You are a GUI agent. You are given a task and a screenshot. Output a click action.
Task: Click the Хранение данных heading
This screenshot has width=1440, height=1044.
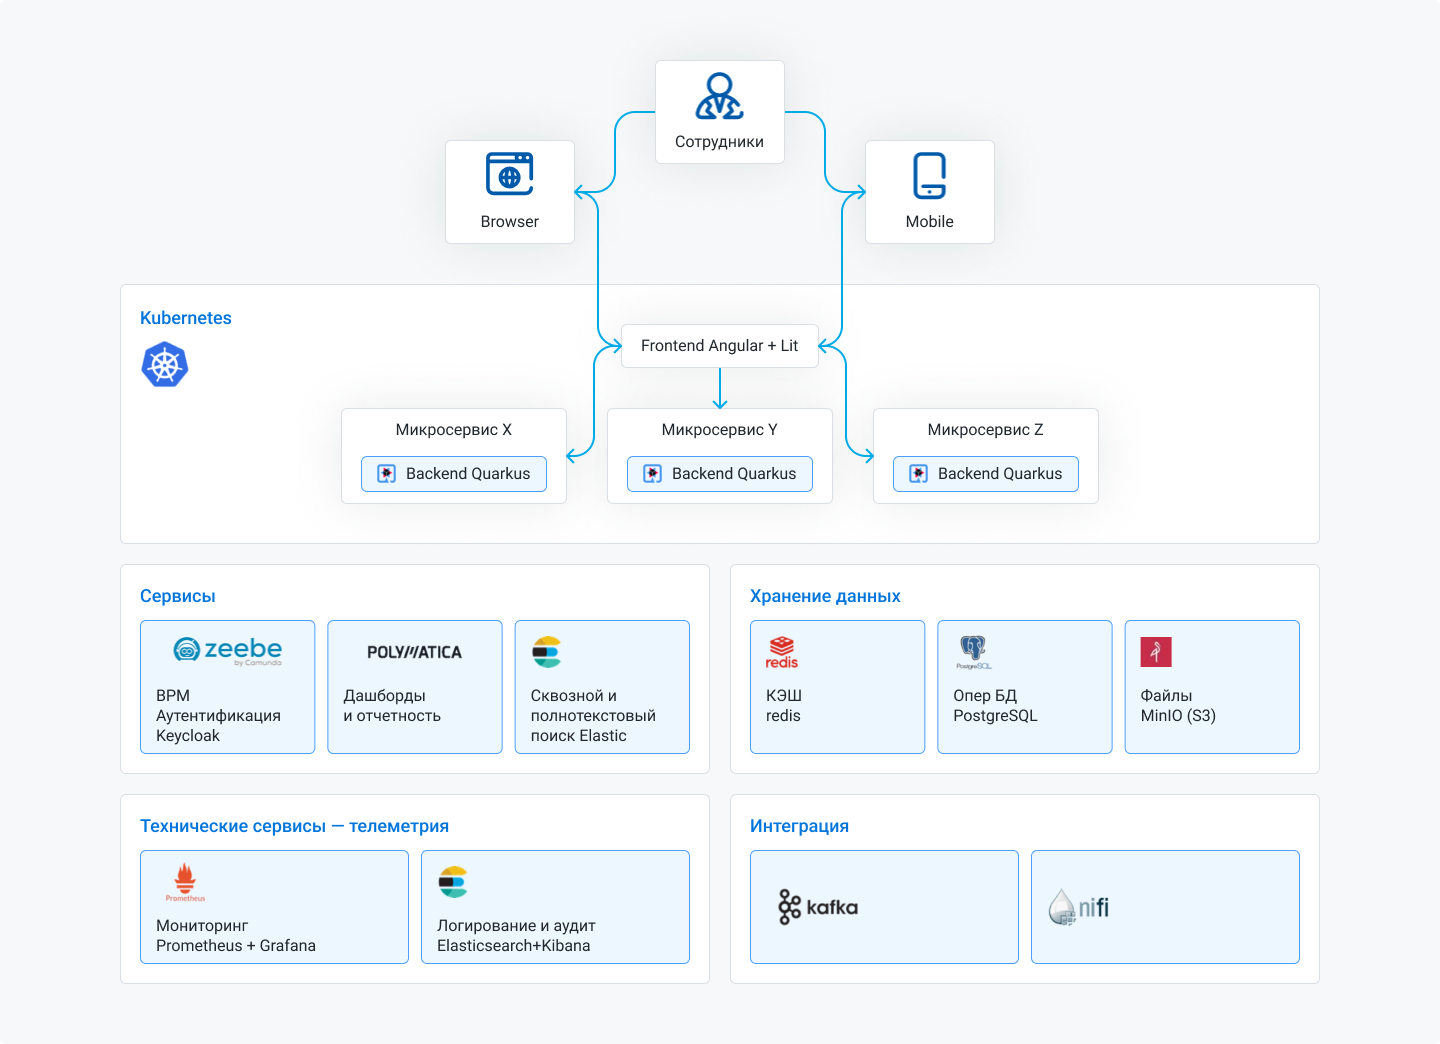(x=825, y=596)
